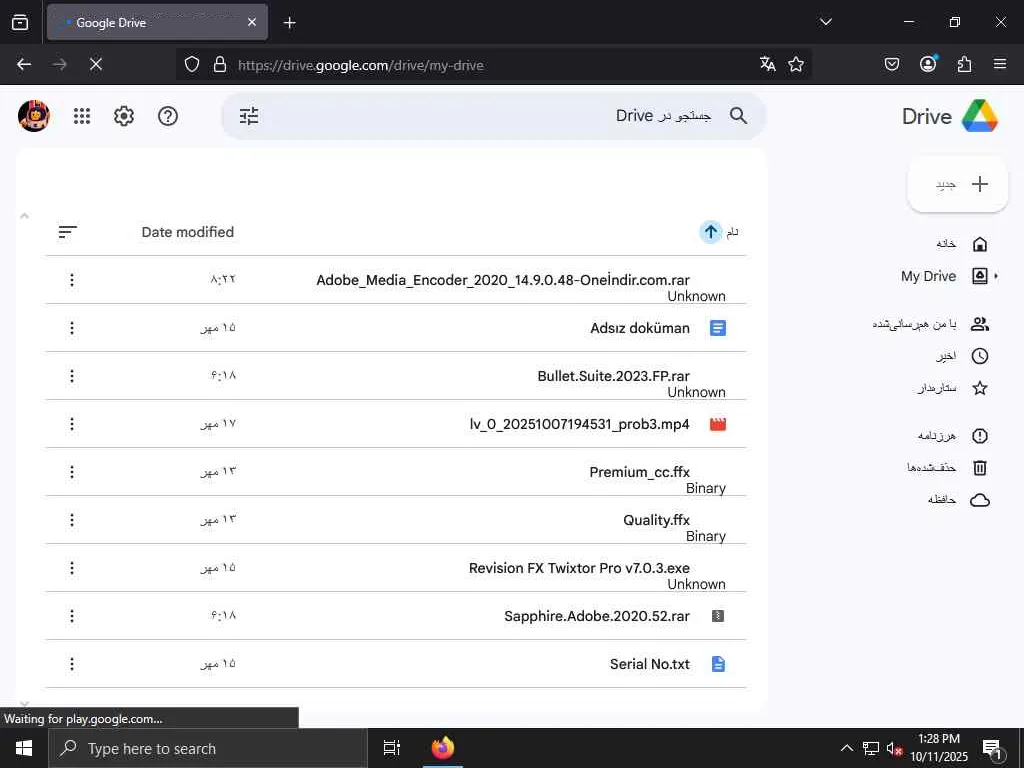Open Starred sidebar item

coord(951,388)
